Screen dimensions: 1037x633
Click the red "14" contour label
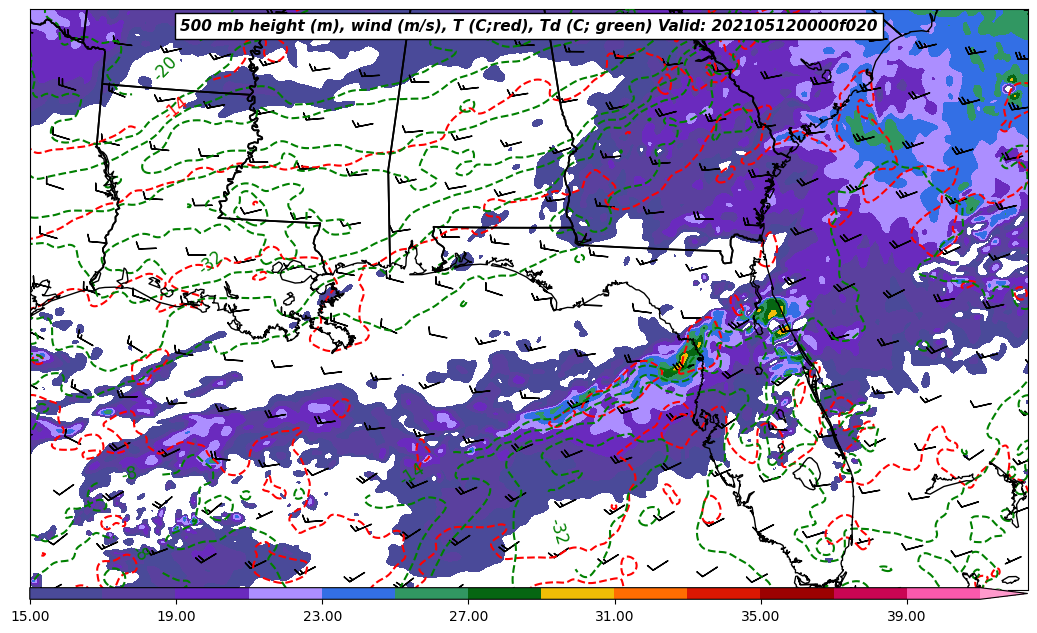[175, 107]
